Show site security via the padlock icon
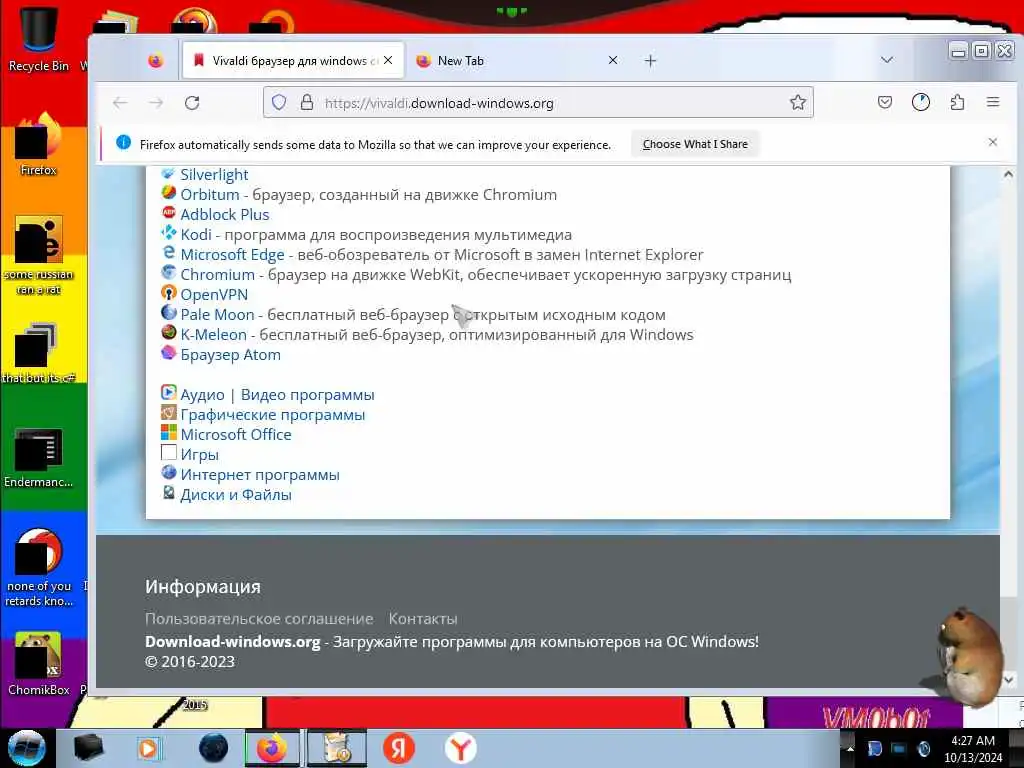Screen dimensions: 1024x768 tap(306, 103)
